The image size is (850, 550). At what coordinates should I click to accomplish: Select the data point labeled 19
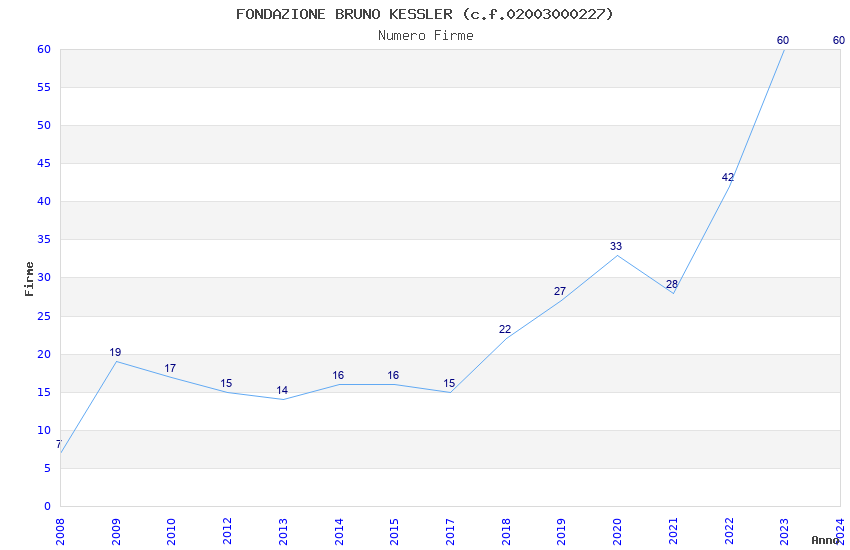coord(115,352)
